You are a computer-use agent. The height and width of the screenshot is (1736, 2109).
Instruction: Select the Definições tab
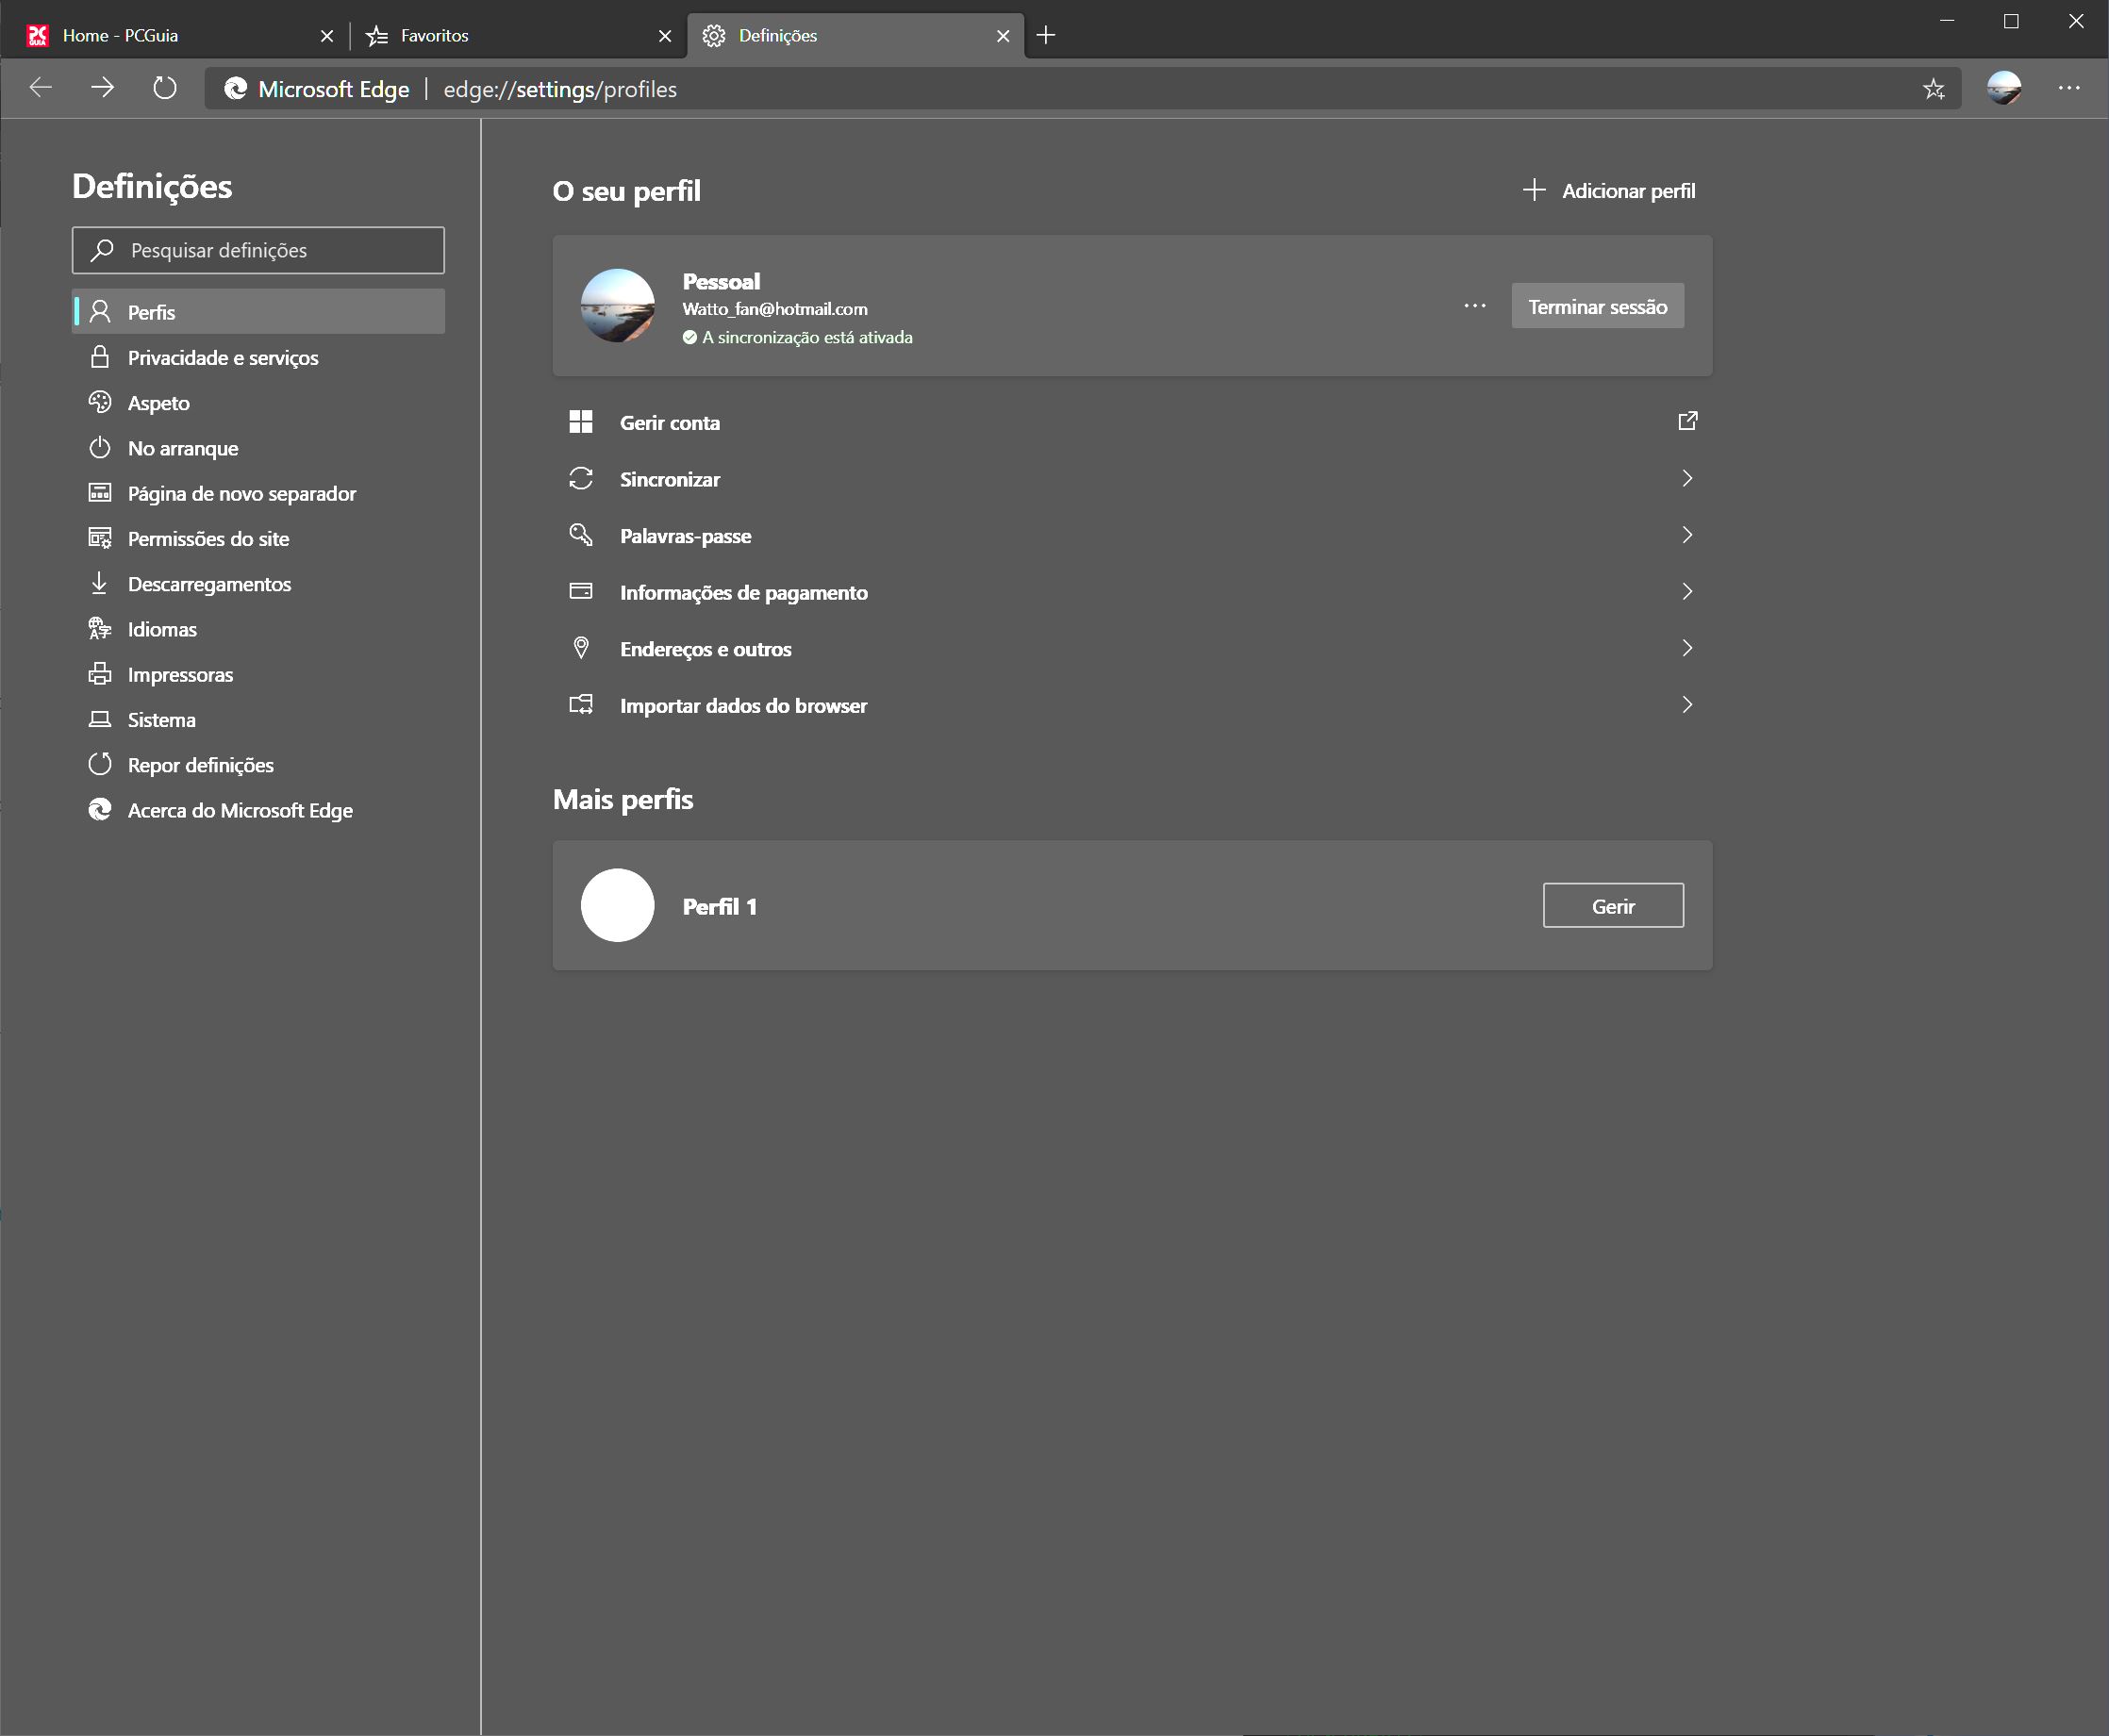click(855, 36)
